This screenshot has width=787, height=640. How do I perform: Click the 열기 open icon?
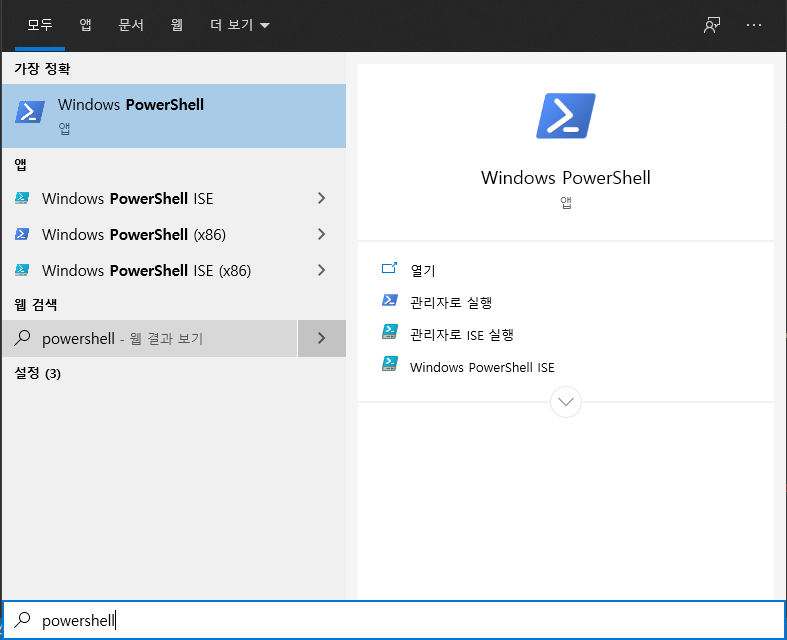click(x=389, y=268)
